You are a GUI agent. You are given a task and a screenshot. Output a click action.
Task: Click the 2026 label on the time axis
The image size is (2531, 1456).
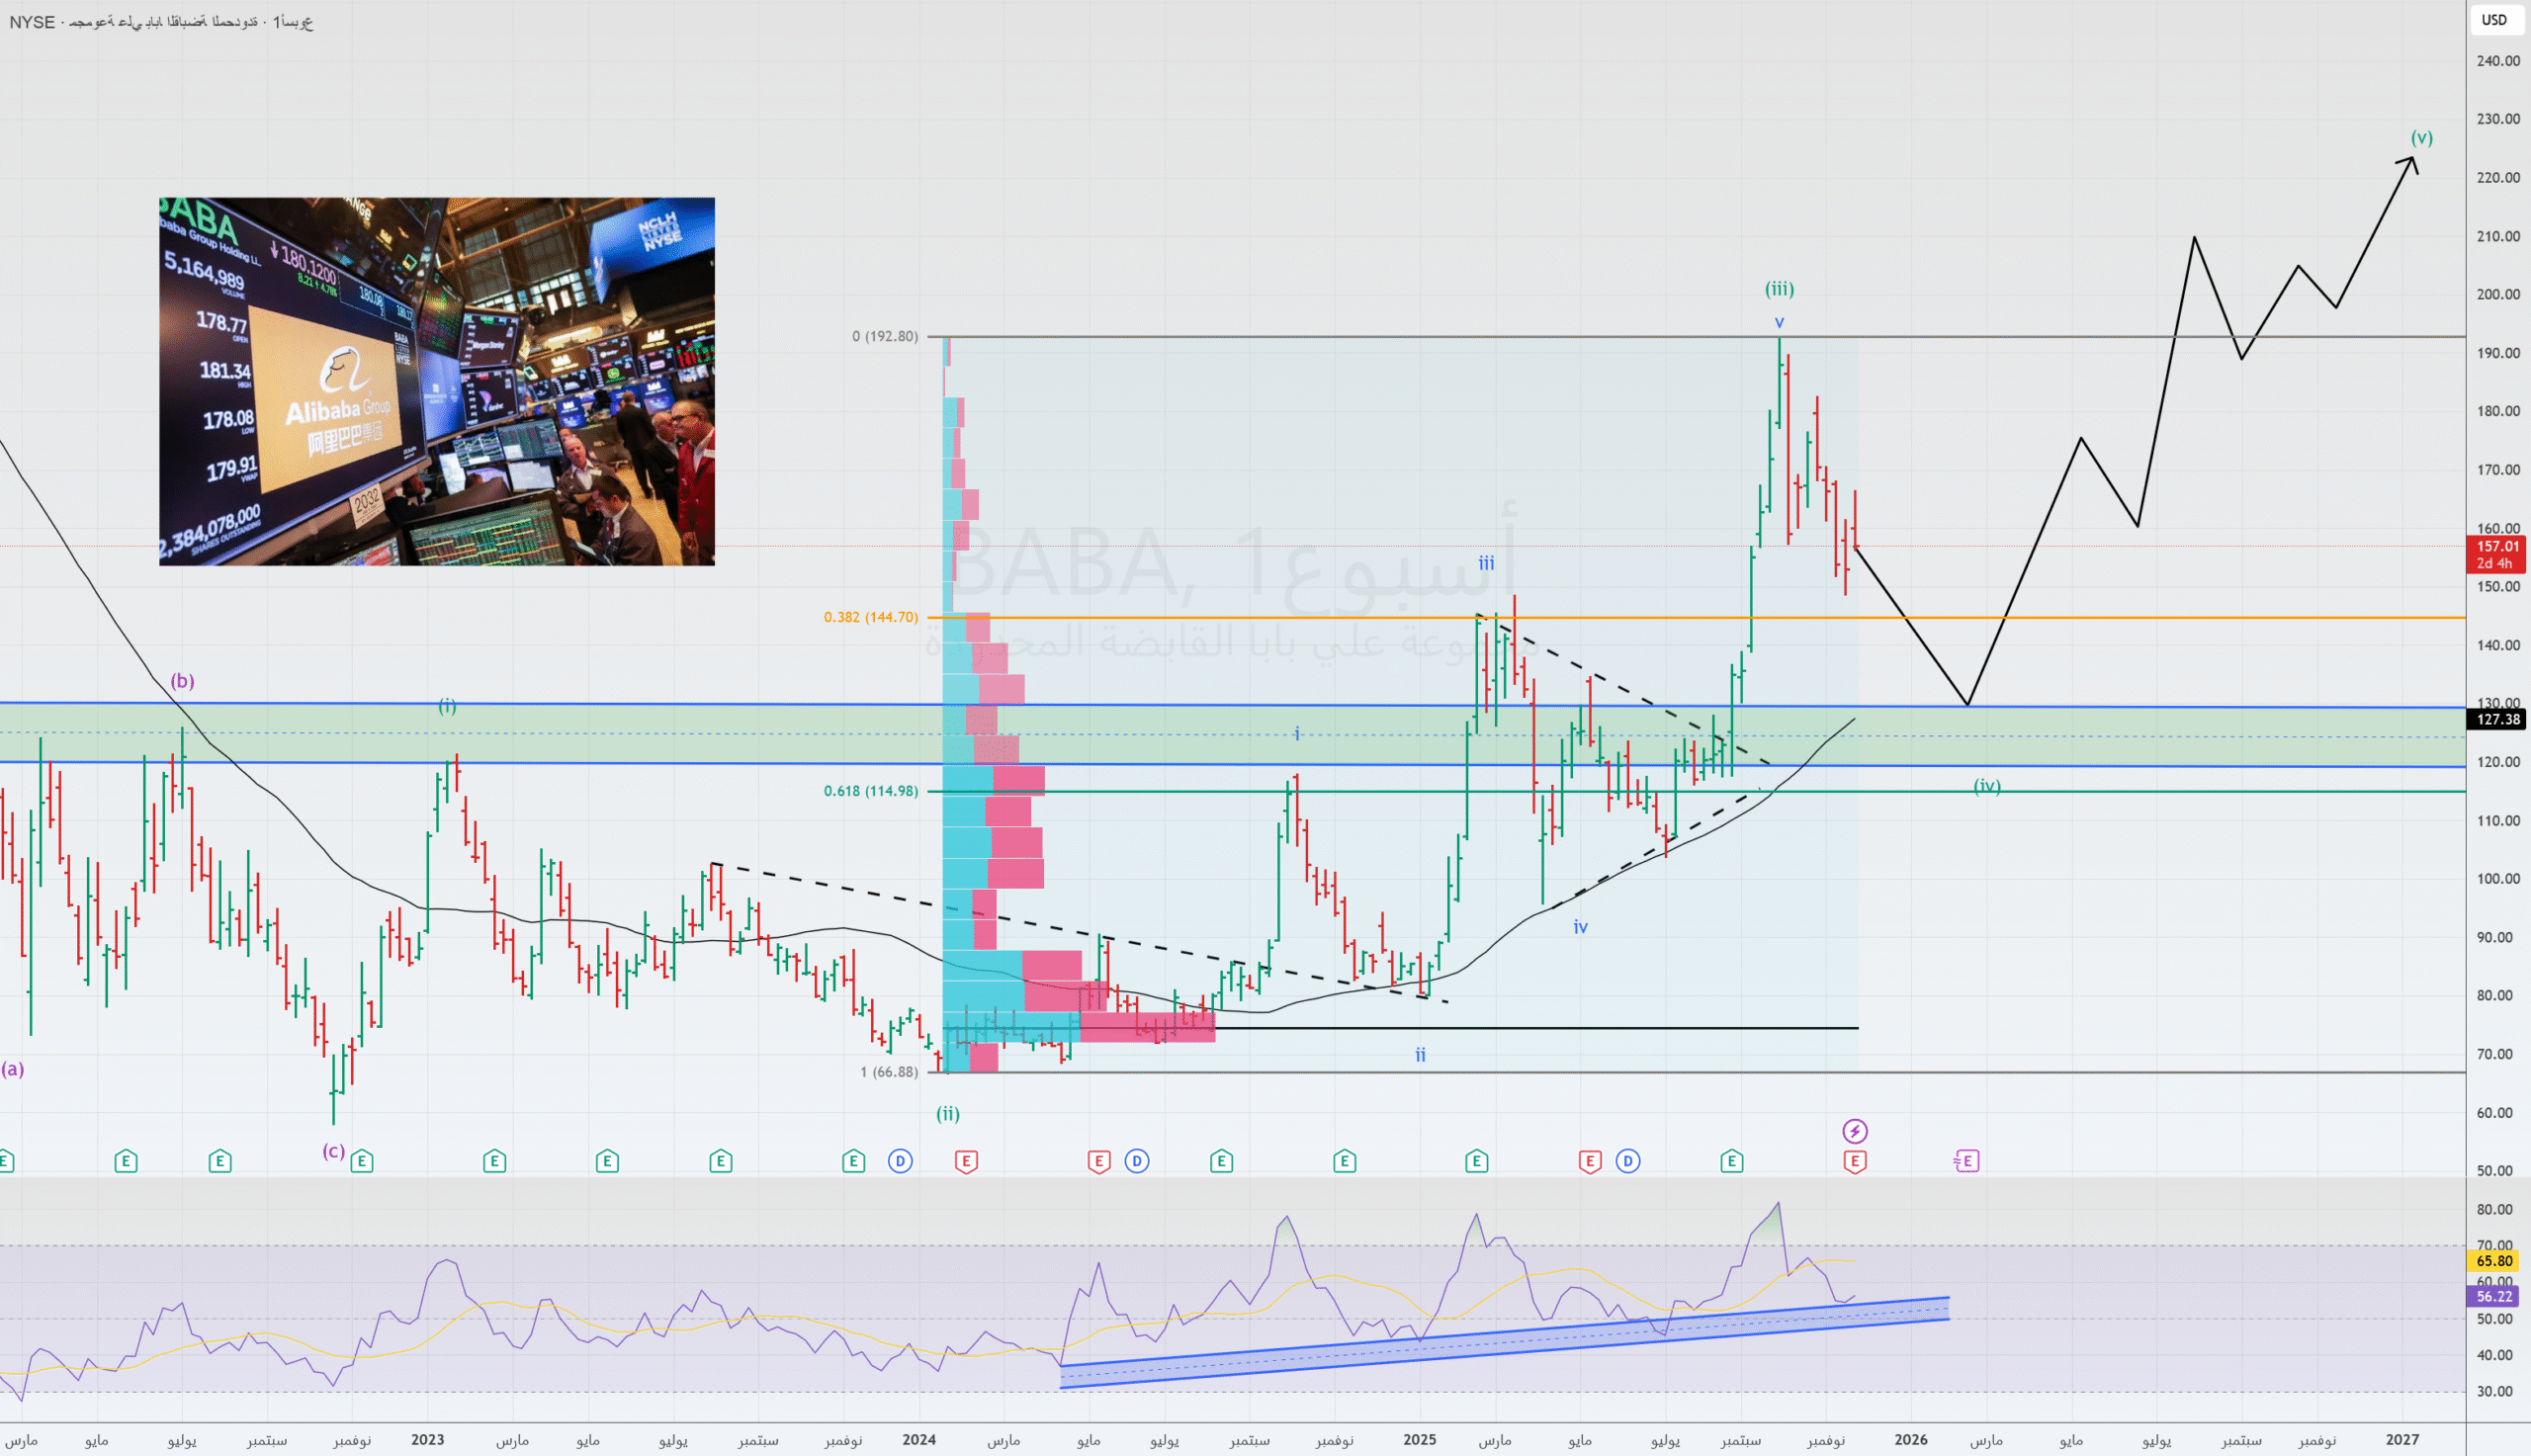(x=1910, y=1440)
